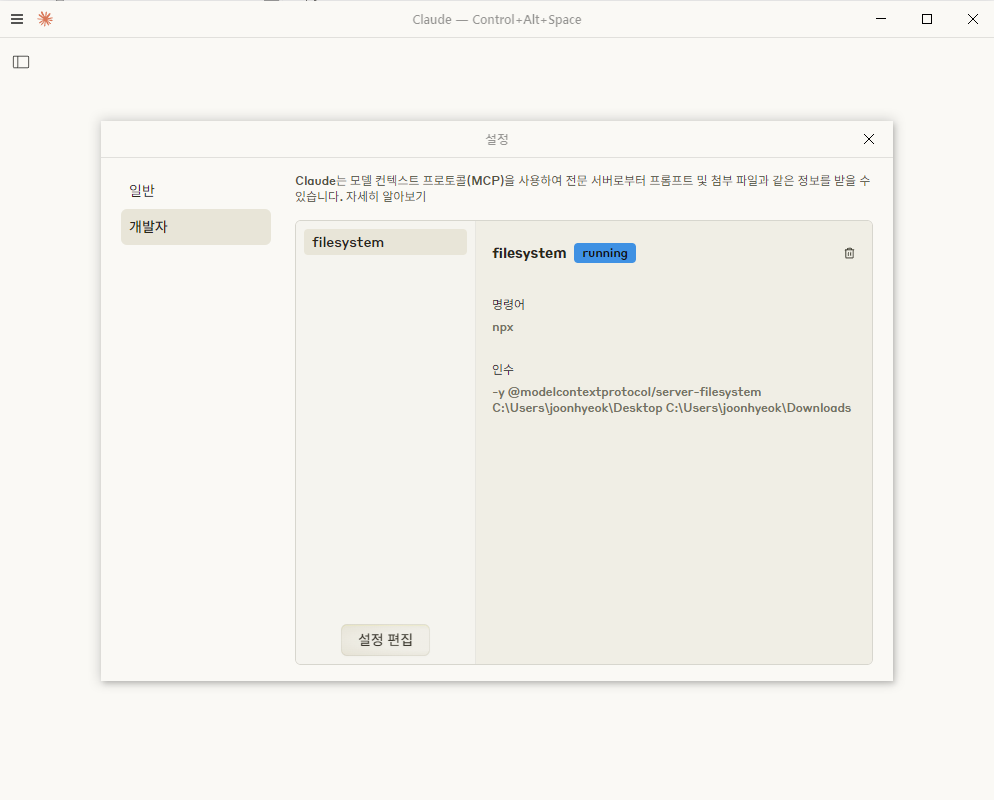Click the 명령어 label
This screenshot has width=994, height=800.
508,304
